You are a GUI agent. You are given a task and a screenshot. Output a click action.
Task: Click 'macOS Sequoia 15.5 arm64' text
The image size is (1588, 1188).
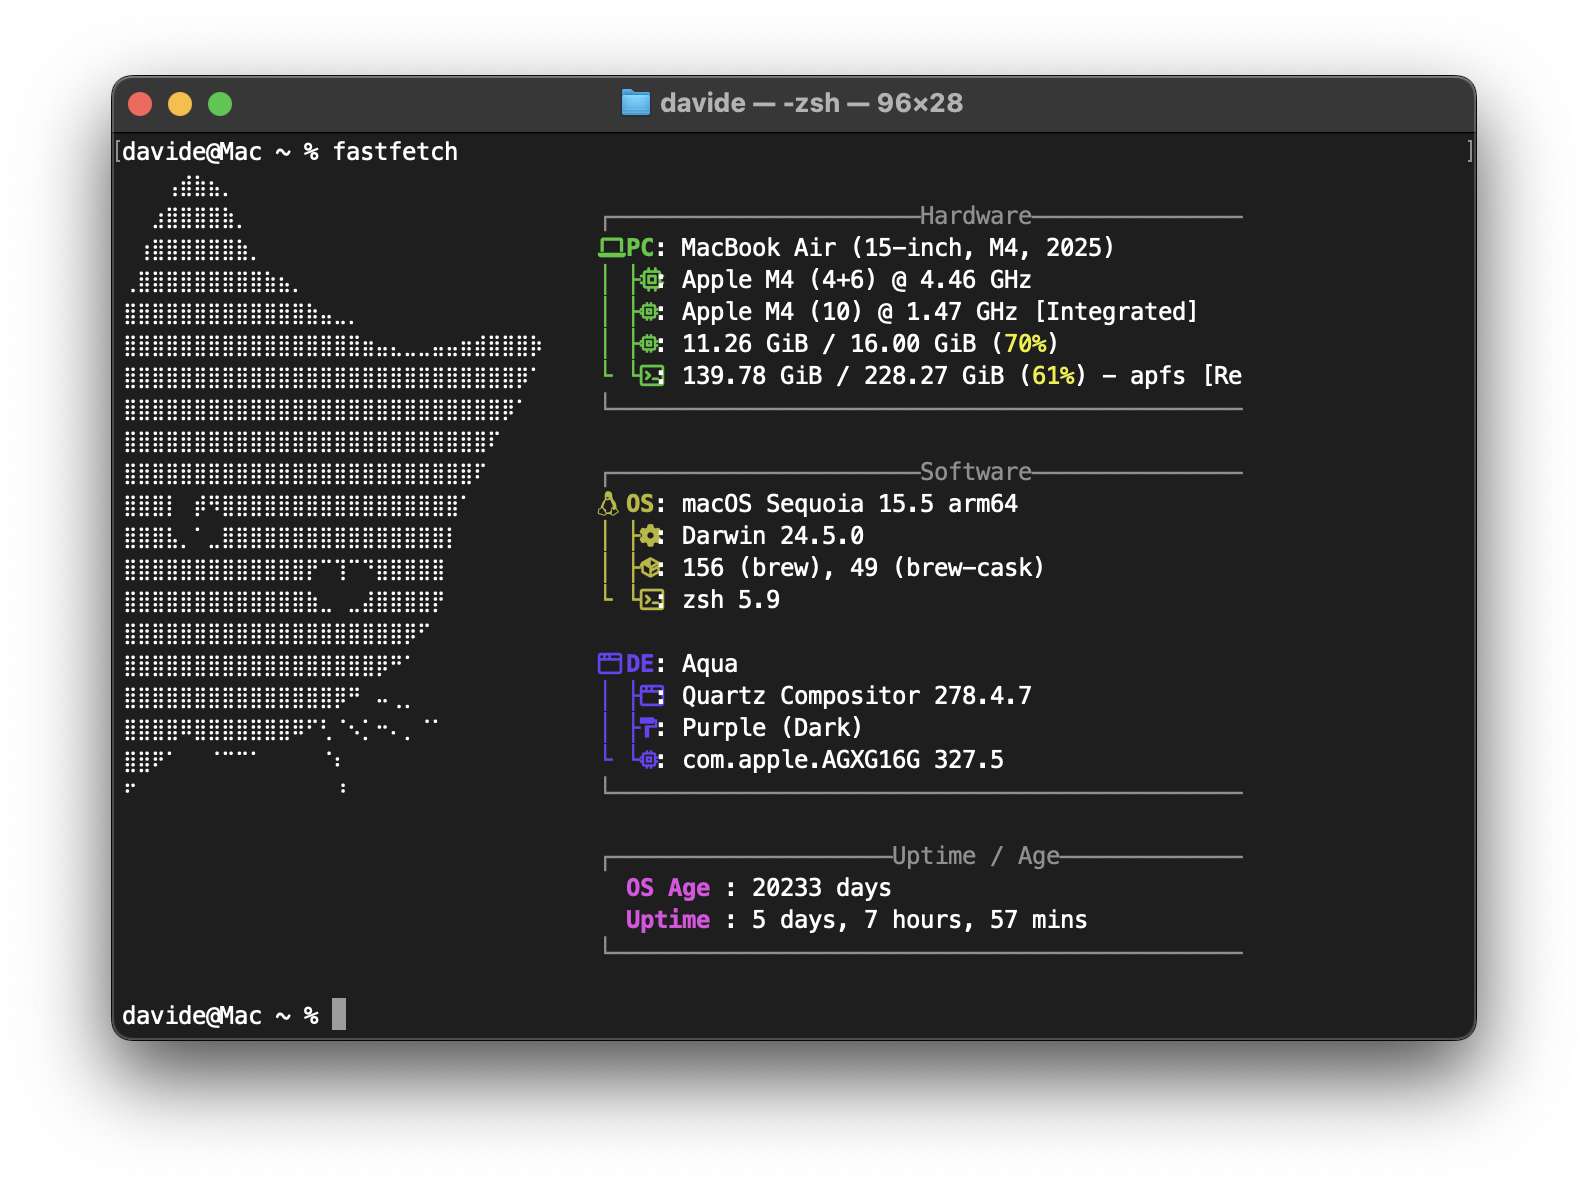(x=850, y=504)
